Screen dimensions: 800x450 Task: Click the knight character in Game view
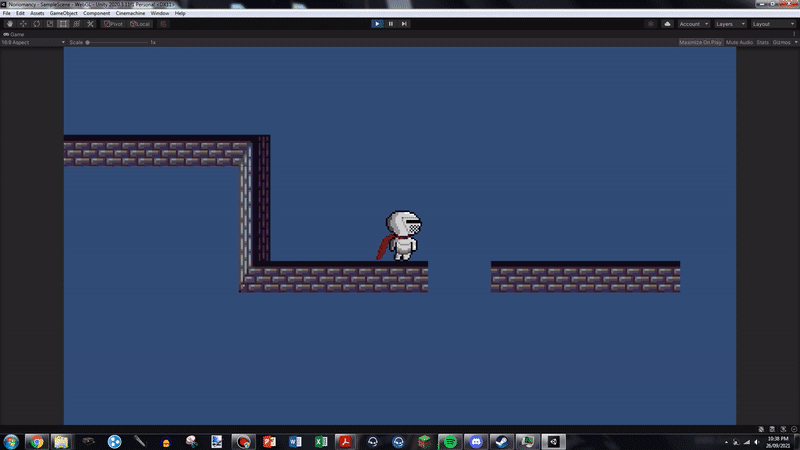click(x=401, y=236)
